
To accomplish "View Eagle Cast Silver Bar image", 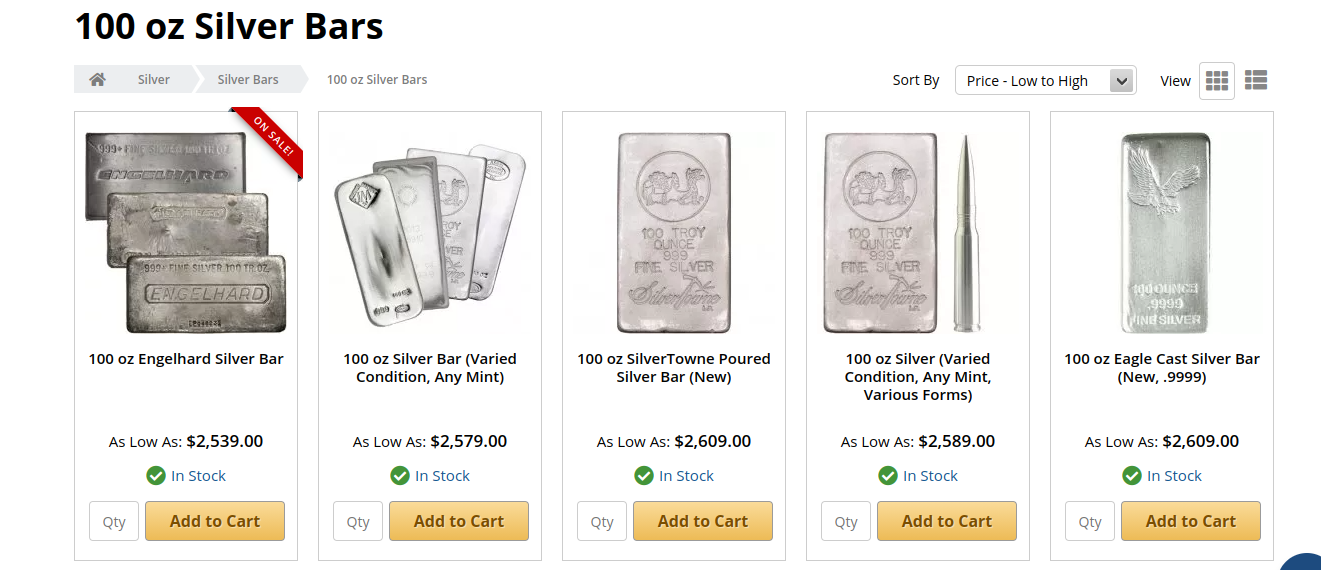I will (1162, 233).
